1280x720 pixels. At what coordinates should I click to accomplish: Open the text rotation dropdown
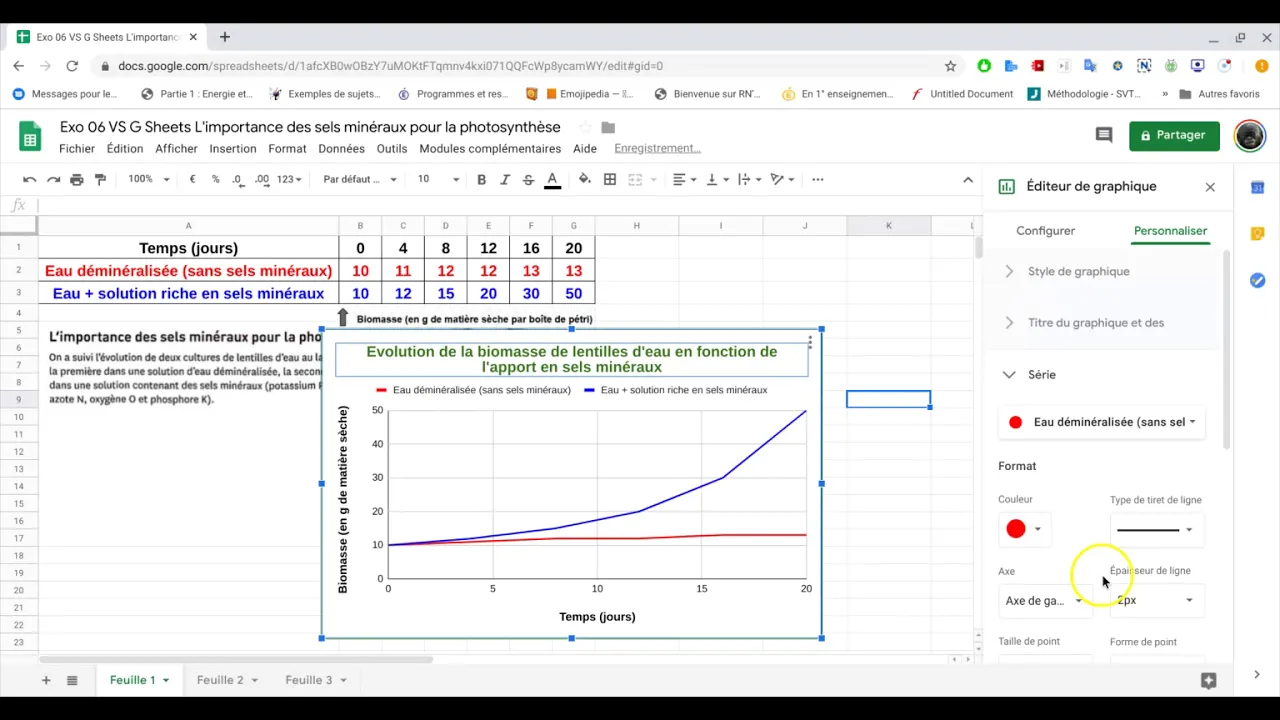tap(750, 179)
